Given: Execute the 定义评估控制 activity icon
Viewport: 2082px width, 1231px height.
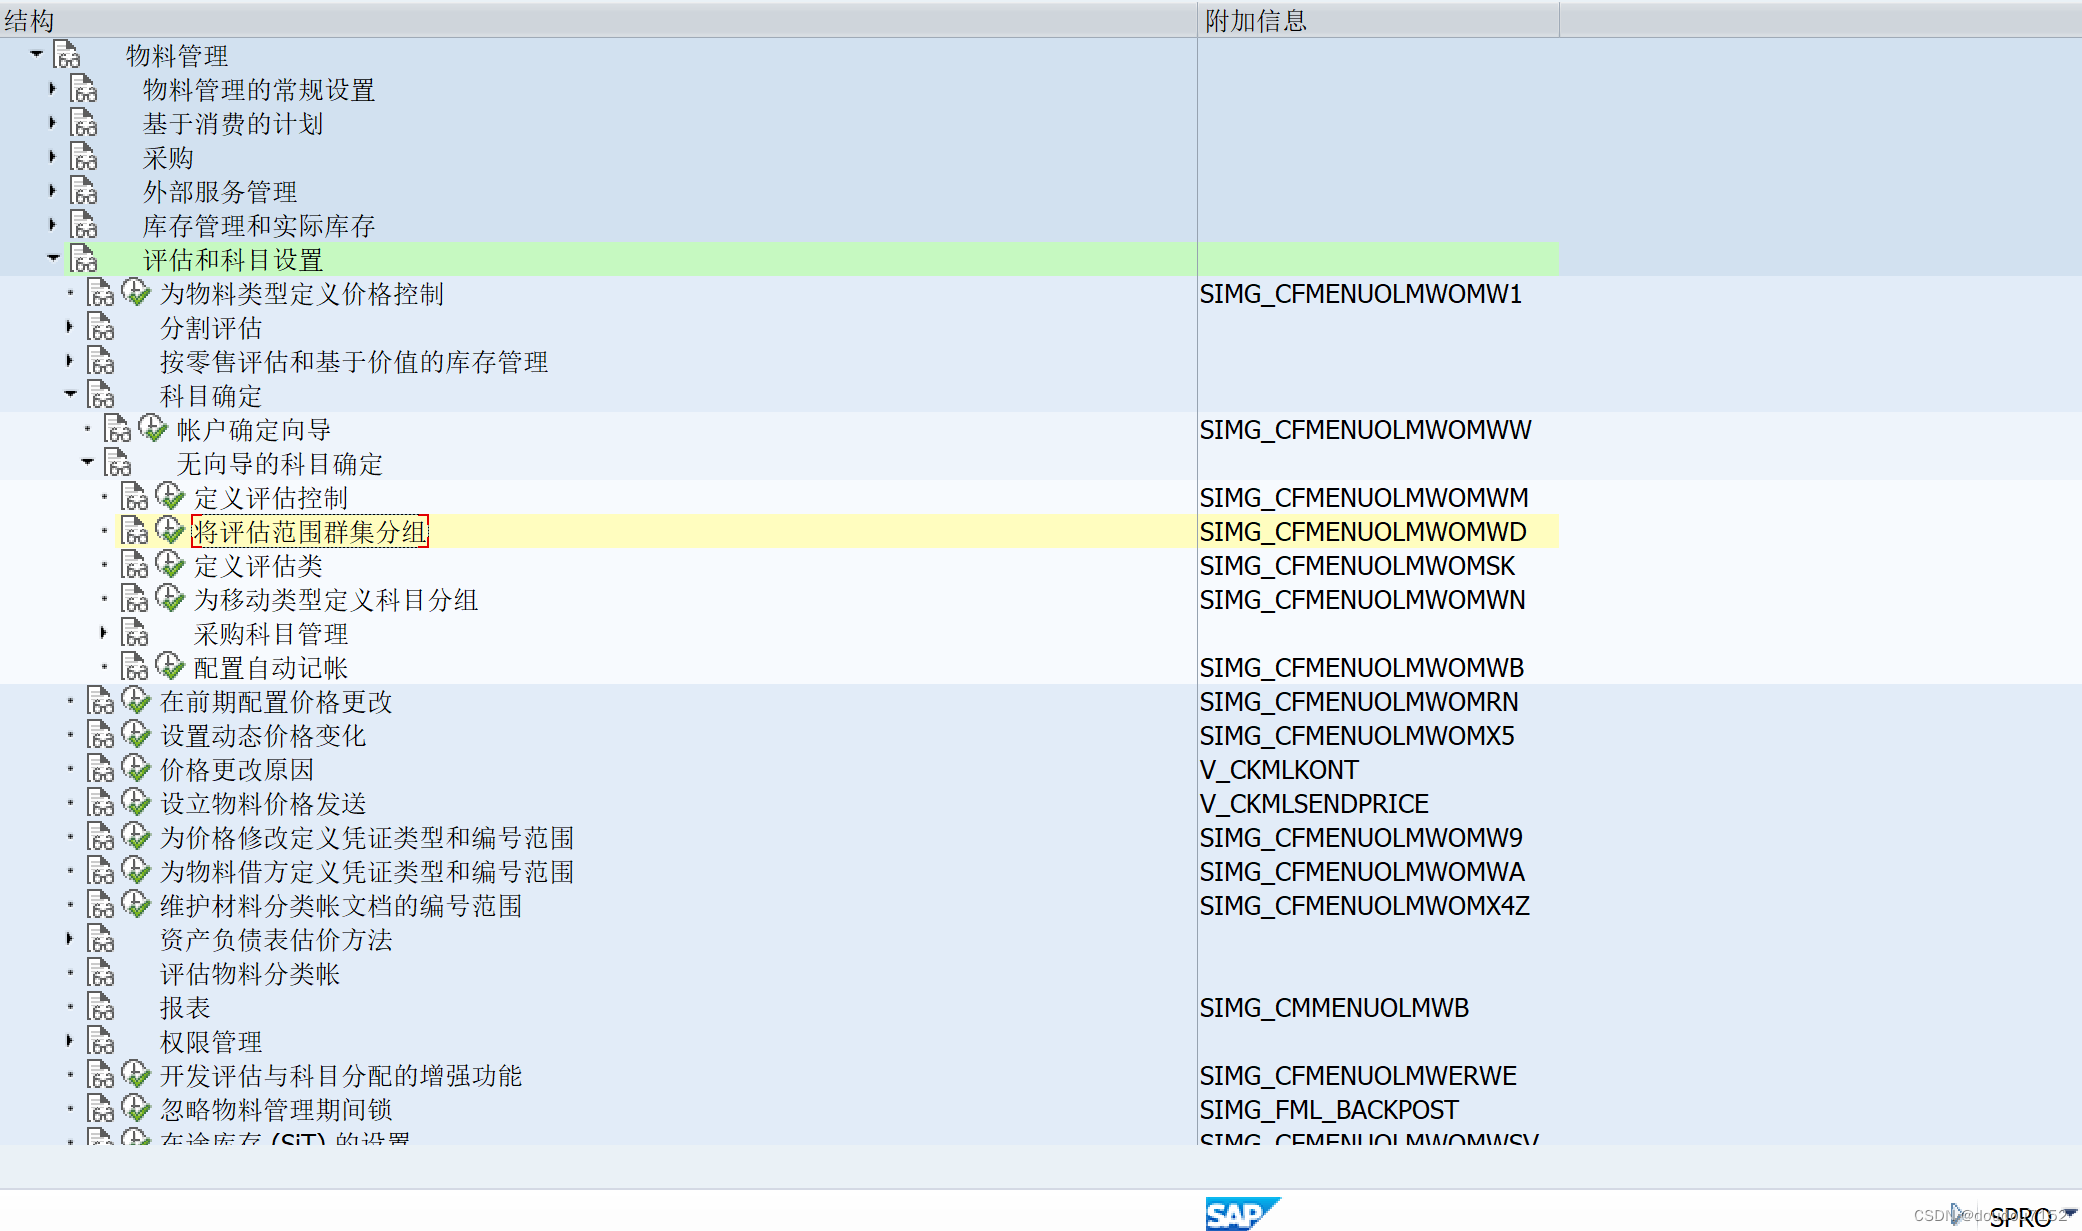Looking at the screenshot, I should 170,497.
